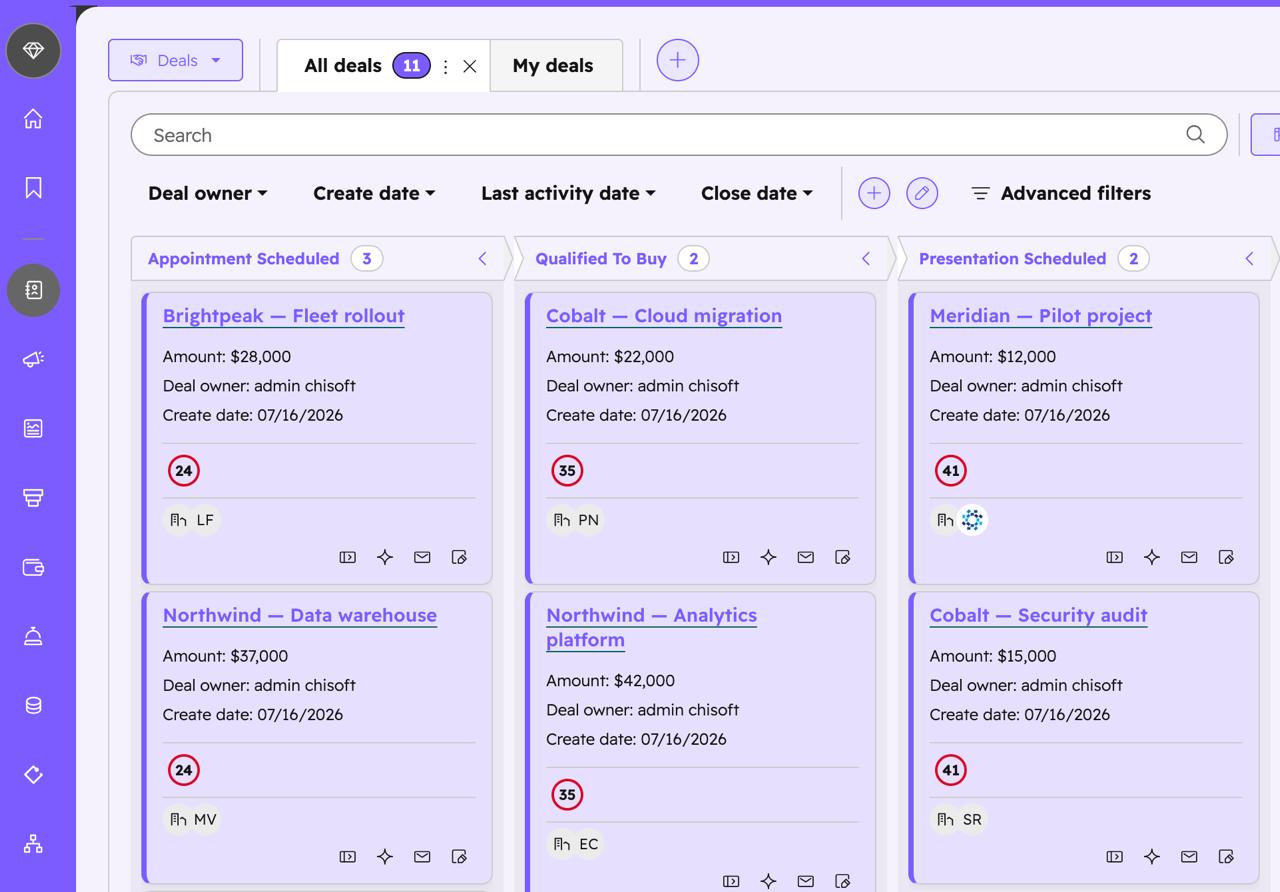Preview the Northwind Data warehouse deal
Viewport: 1280px width, 892px height.
348,856
